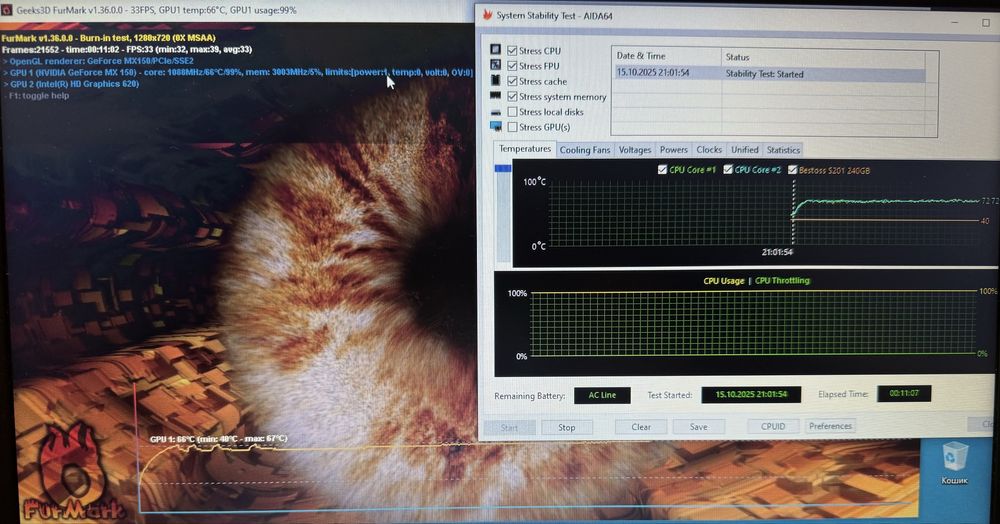Click the cache icon beside Stress cache
Image resolution: width=1000 pixels, height=524 pixels.
(496, 80)
